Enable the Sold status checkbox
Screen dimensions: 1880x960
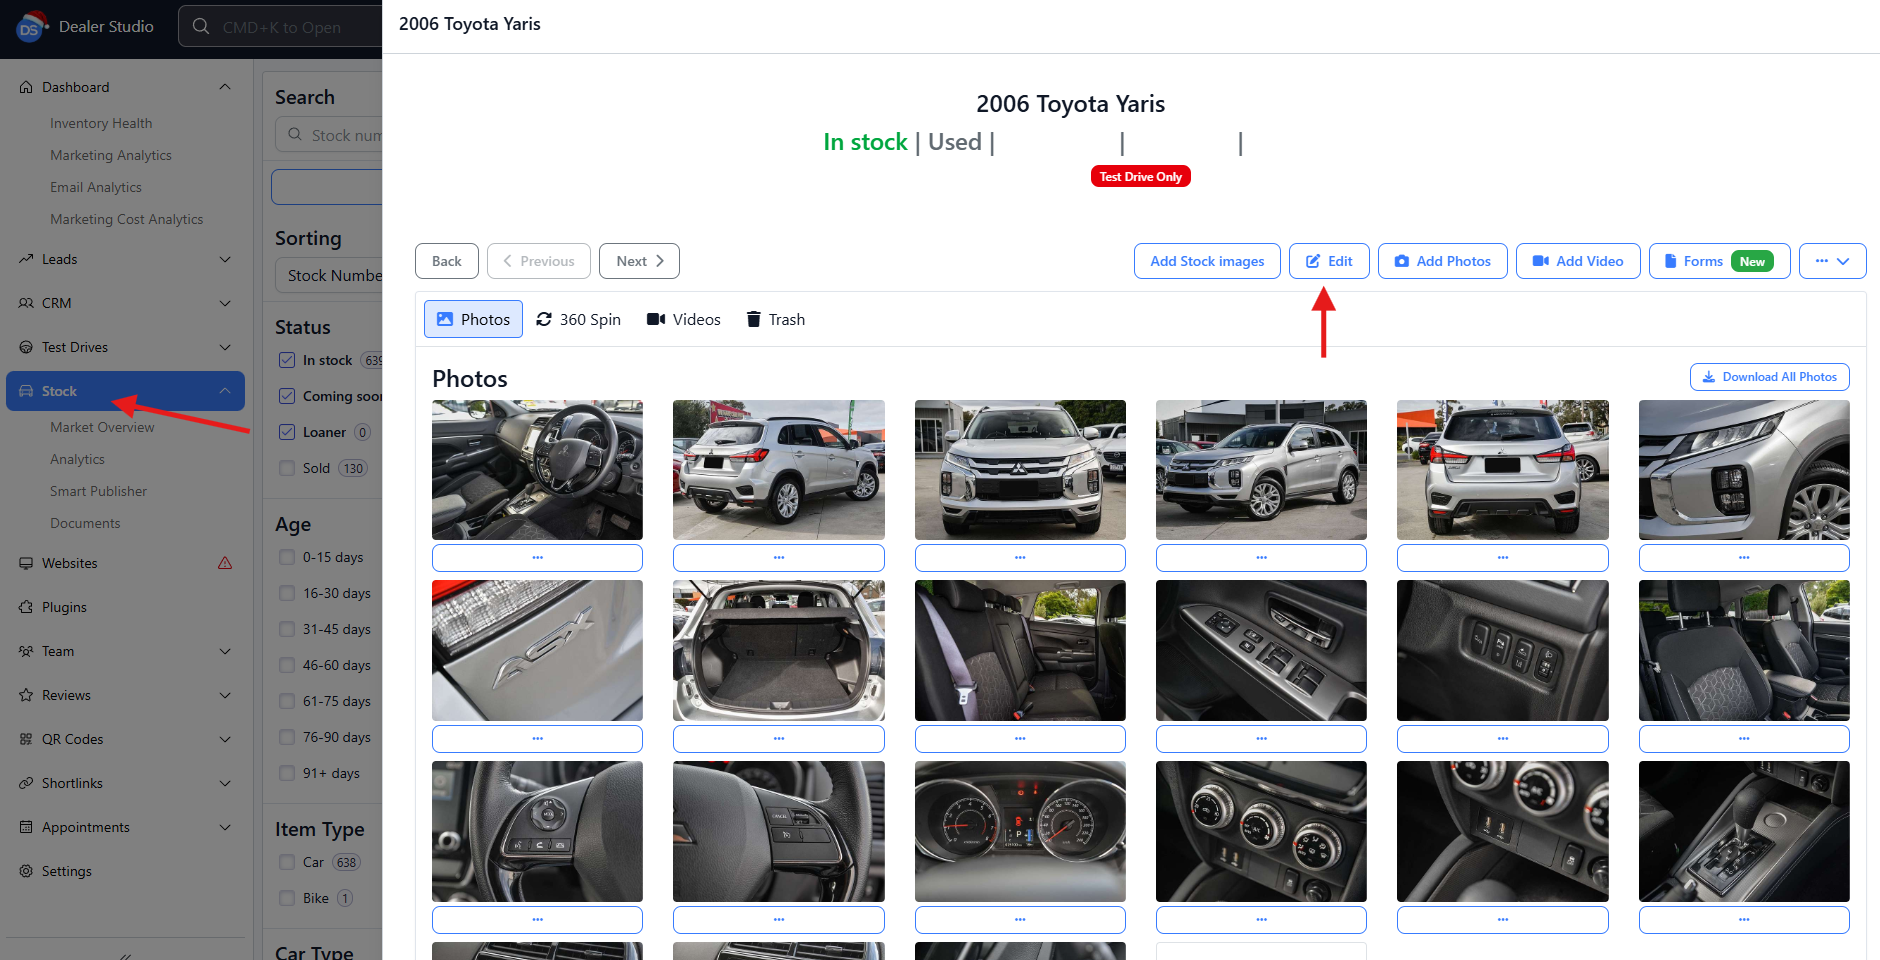coord(287,468)
